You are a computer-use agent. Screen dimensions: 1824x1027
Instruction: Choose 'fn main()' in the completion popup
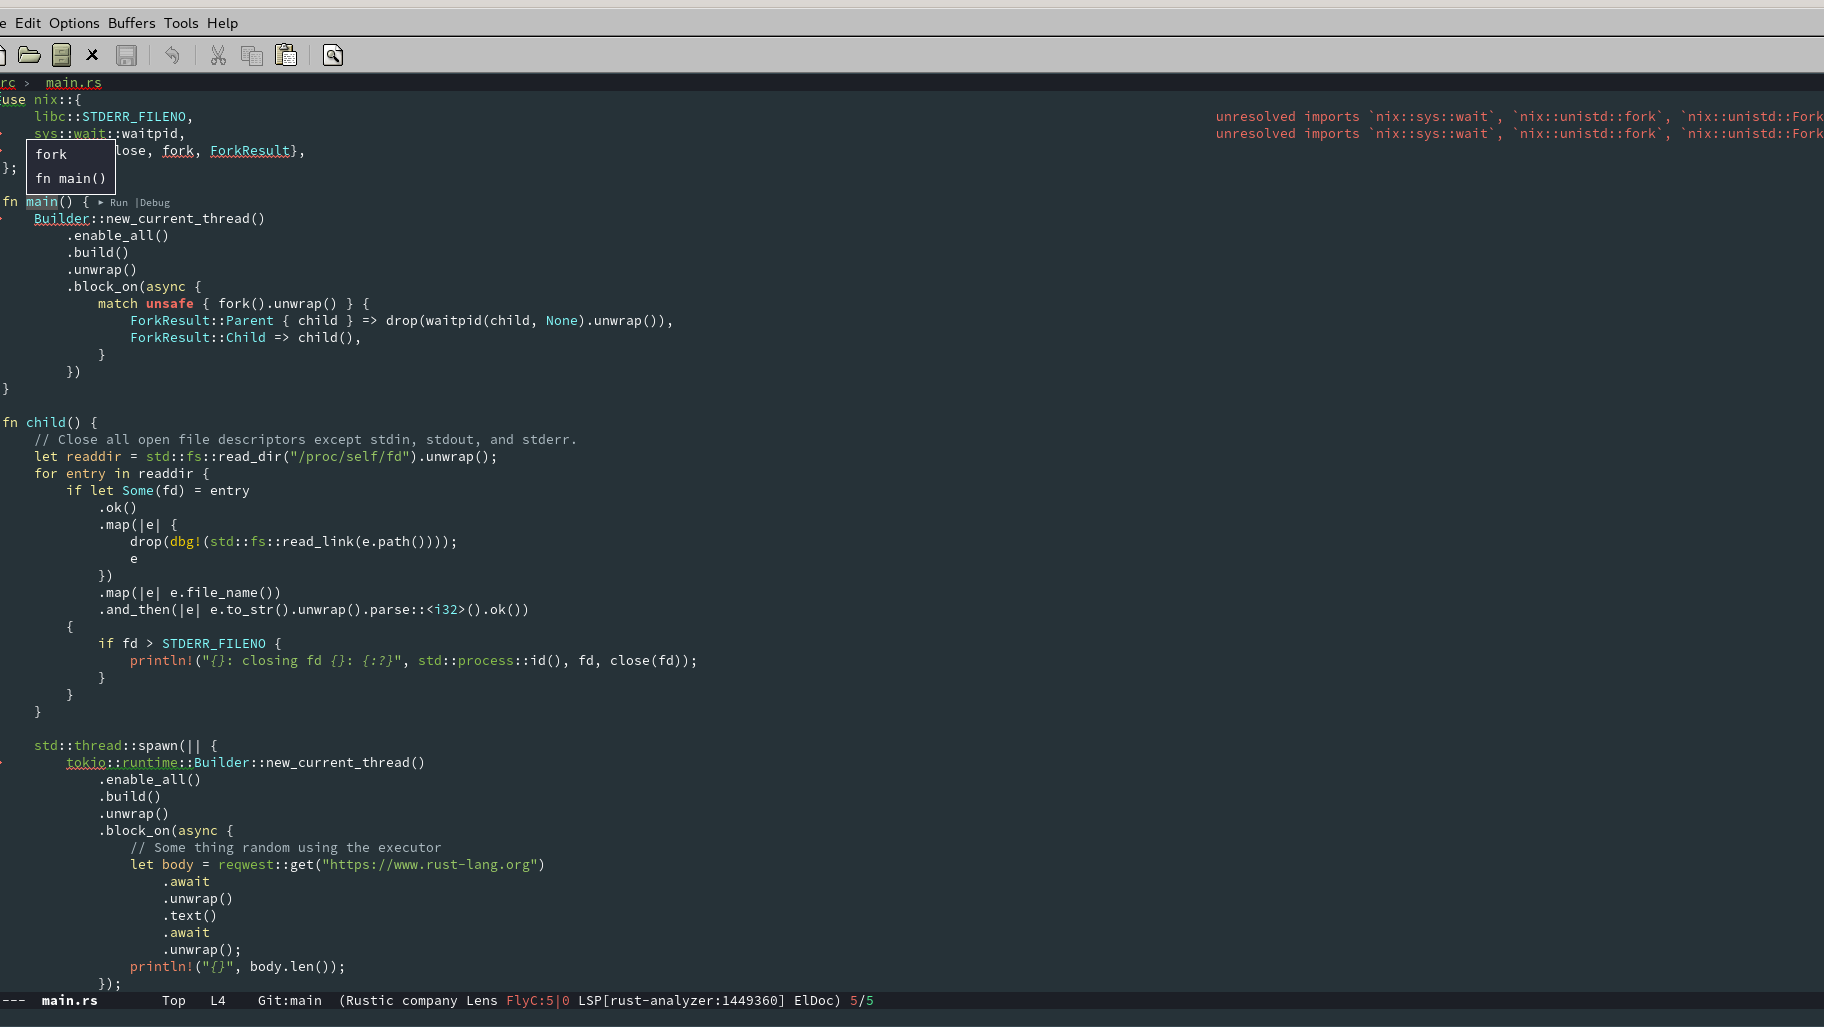(70, 179)
